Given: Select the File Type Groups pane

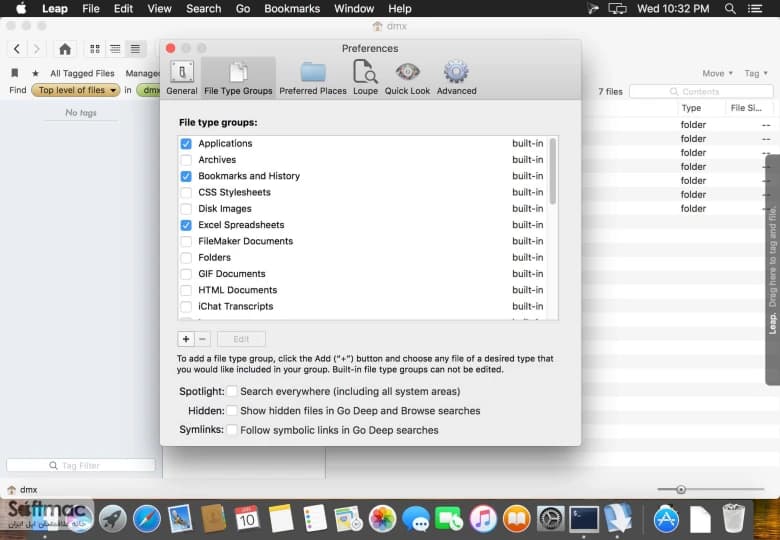Looking at the screenshot, I should tap(238, 78).
